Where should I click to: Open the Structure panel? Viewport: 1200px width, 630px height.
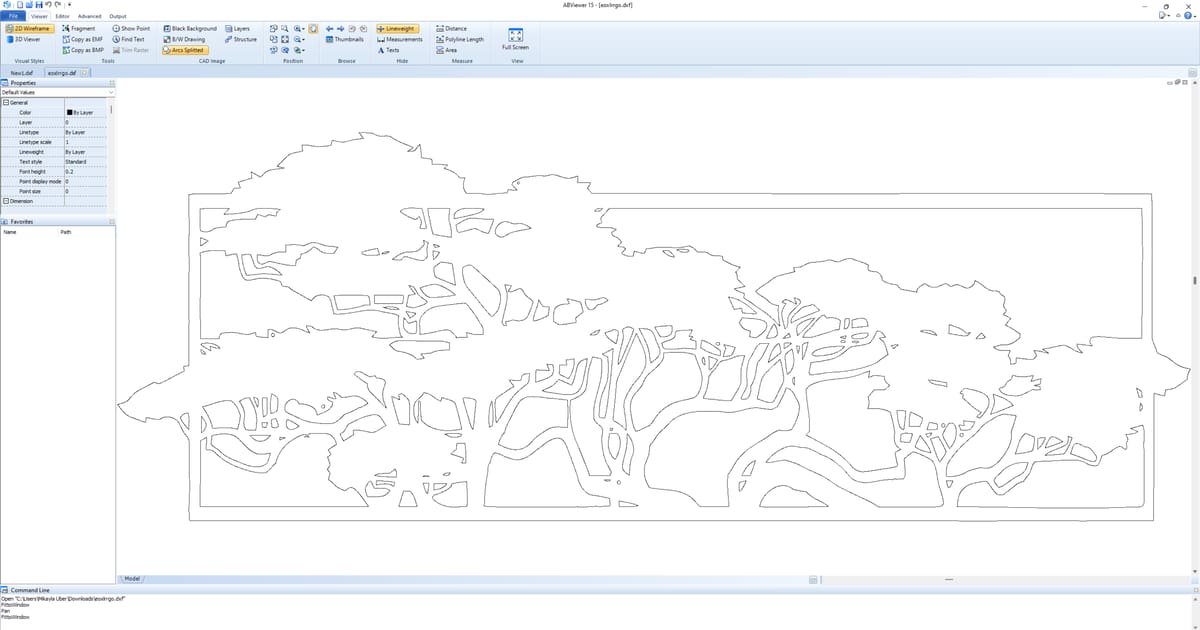click(x=241, y=39)
